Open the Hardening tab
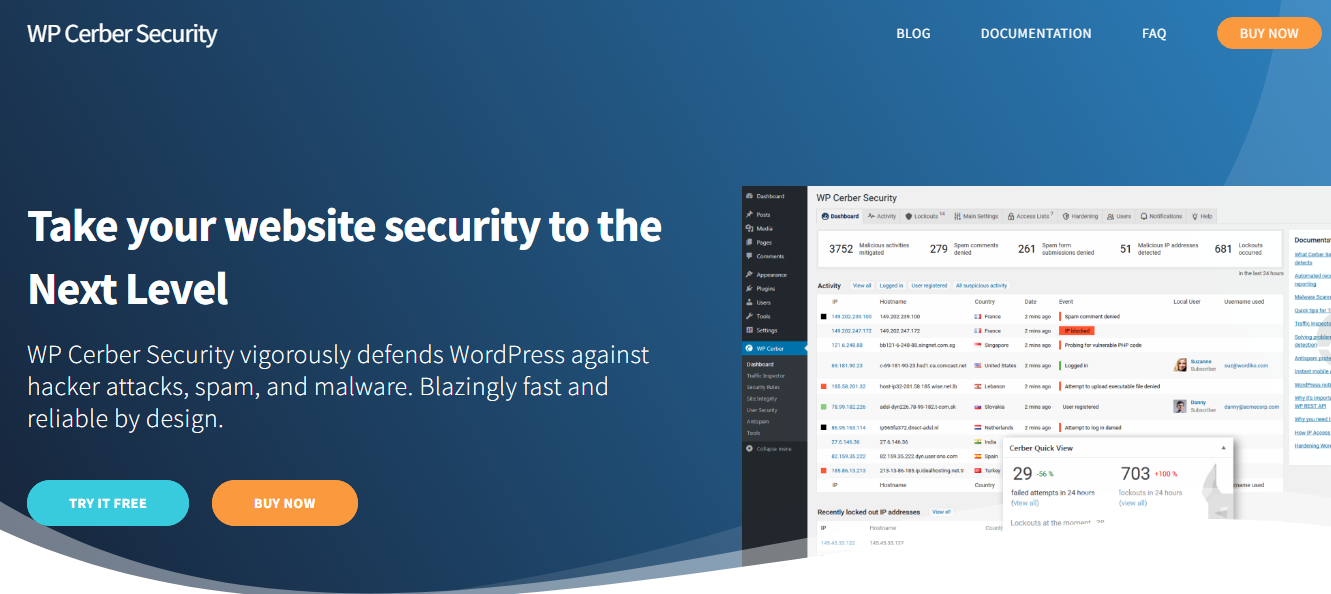Viewport: 1331px width, 594px height. click(1081, 216)
